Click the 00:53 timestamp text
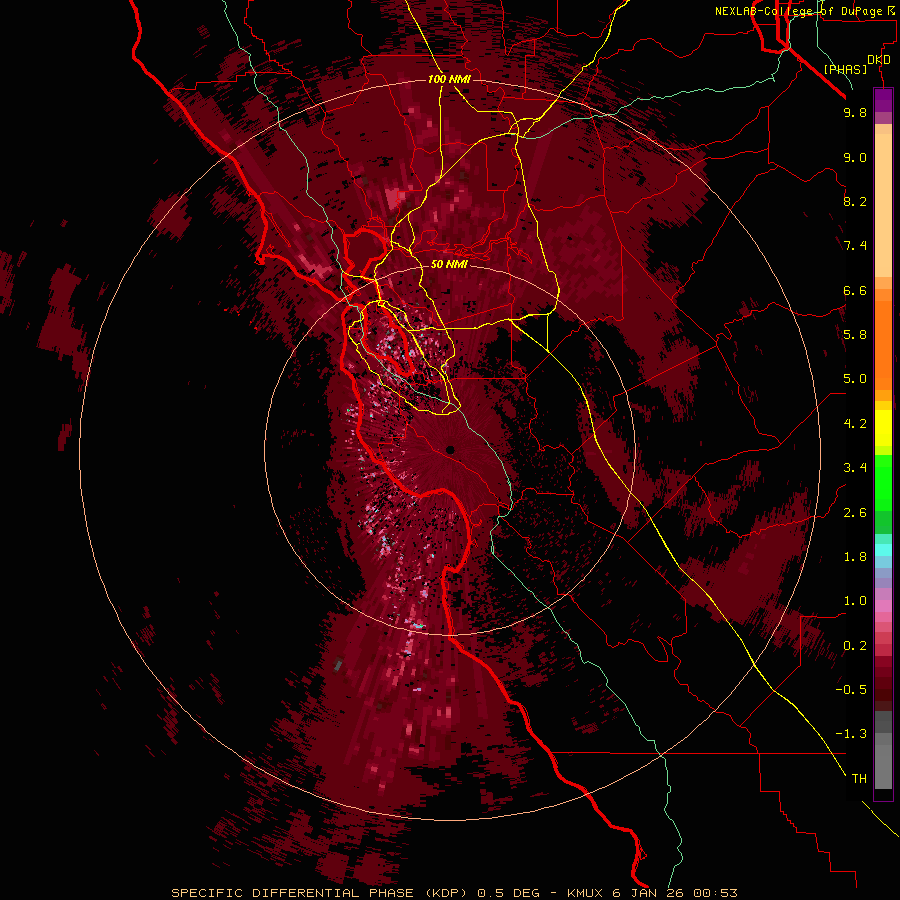900x900 pixels. [x=715, y=893]
